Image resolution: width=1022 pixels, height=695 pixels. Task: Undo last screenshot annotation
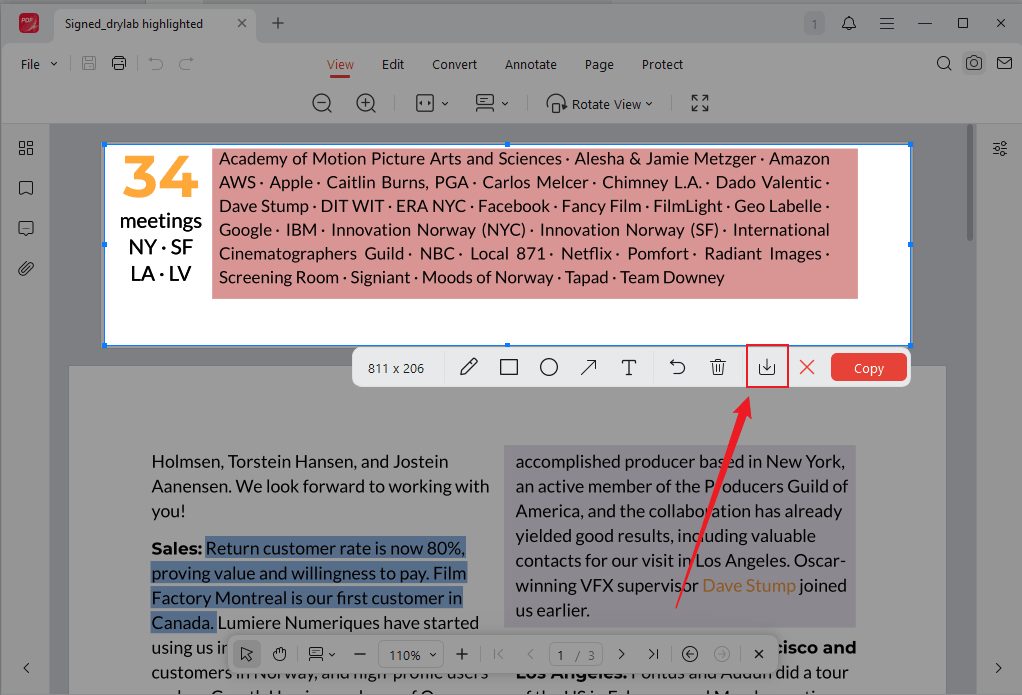678,368
